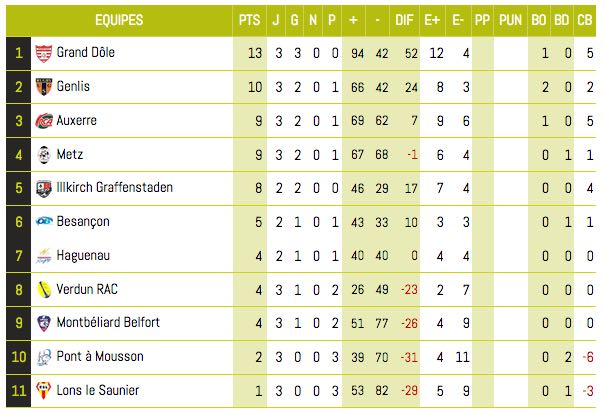The height and width of the screenshot is (420, 605).
Task: Select the Pont à Mousson logo
Action: [x=44, y=357]
